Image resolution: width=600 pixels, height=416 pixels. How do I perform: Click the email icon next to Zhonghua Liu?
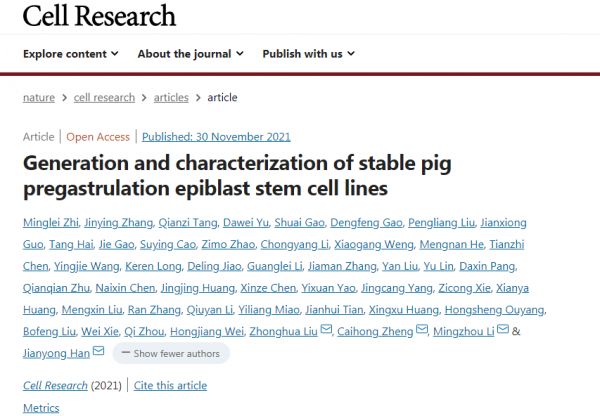pos(326,329)
